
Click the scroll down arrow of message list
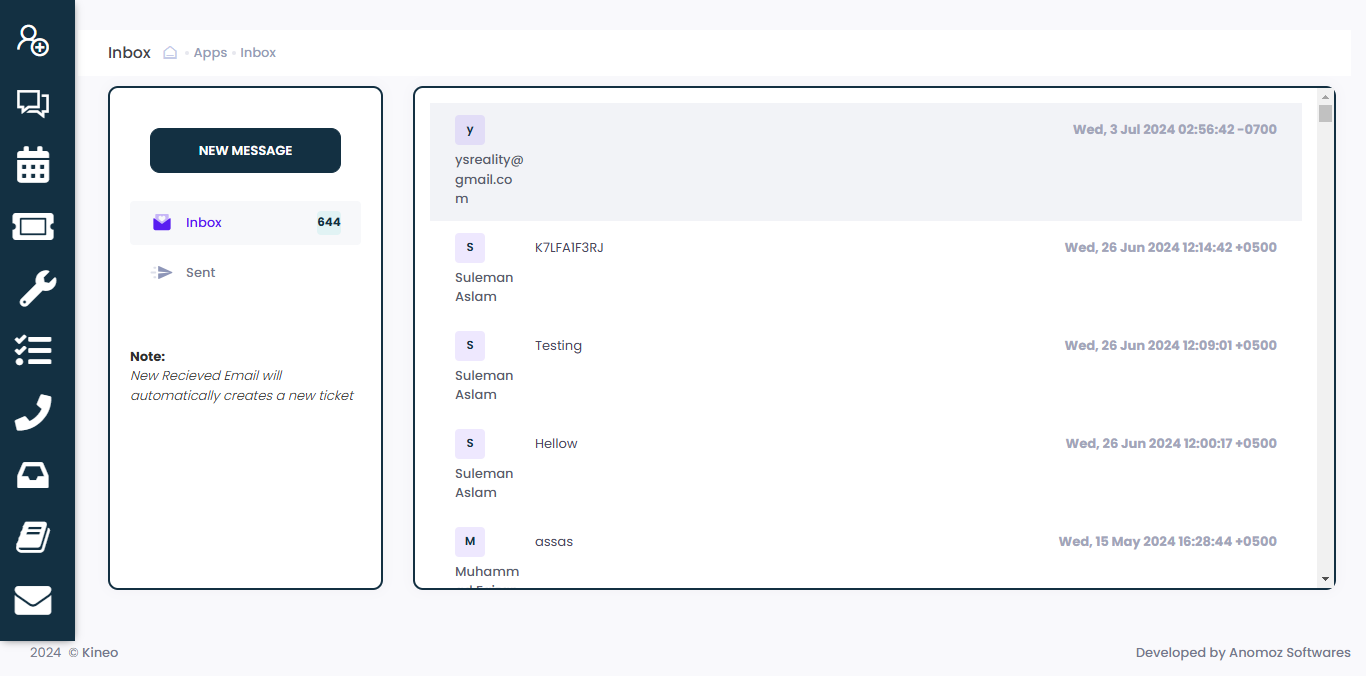1325,579
